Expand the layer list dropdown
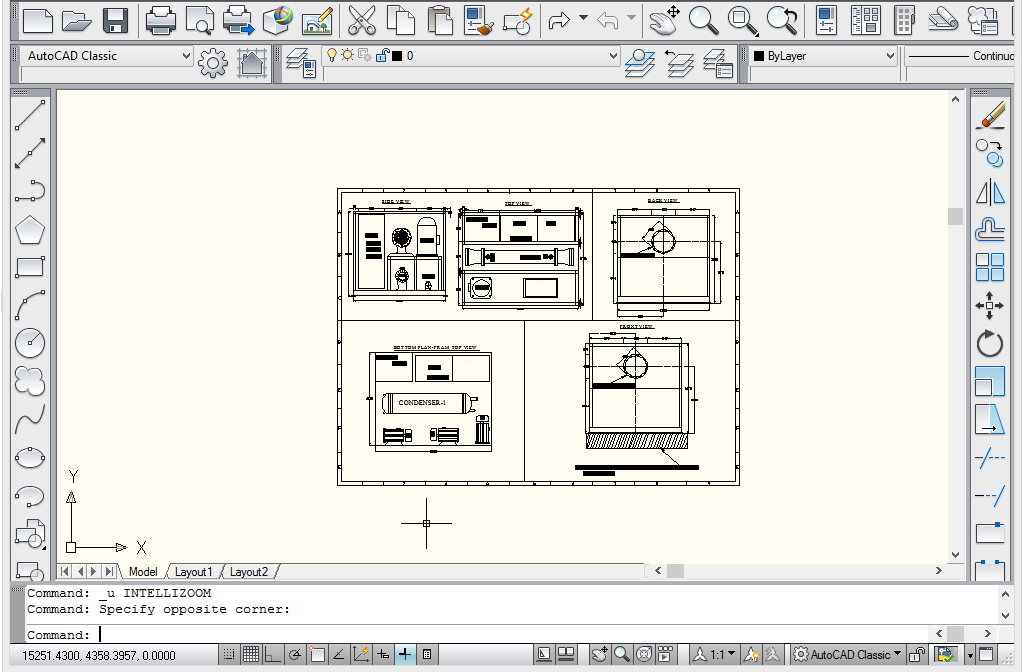 coord(614,57)
